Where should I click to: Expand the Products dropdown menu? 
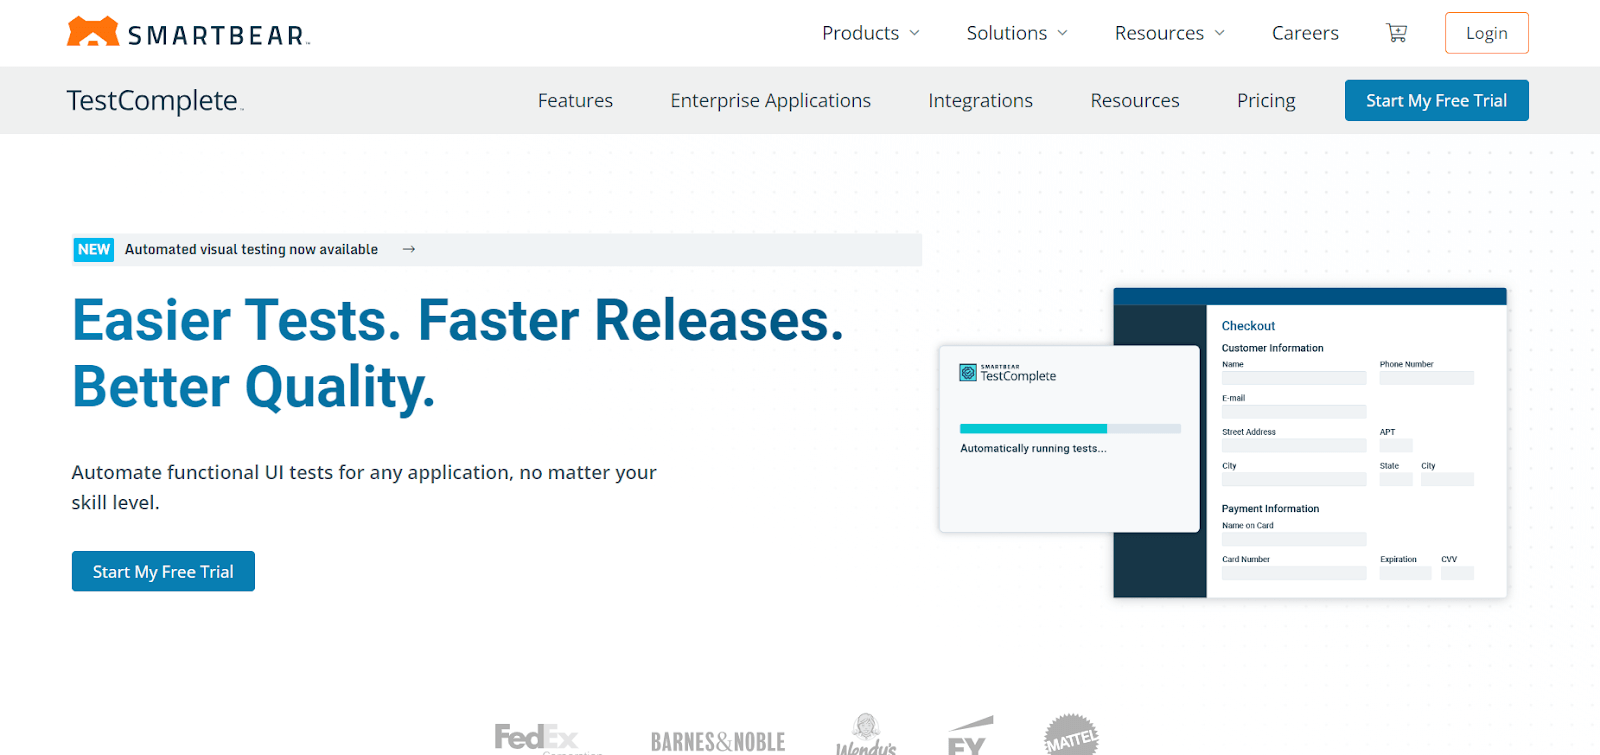(x=871, y=33)
